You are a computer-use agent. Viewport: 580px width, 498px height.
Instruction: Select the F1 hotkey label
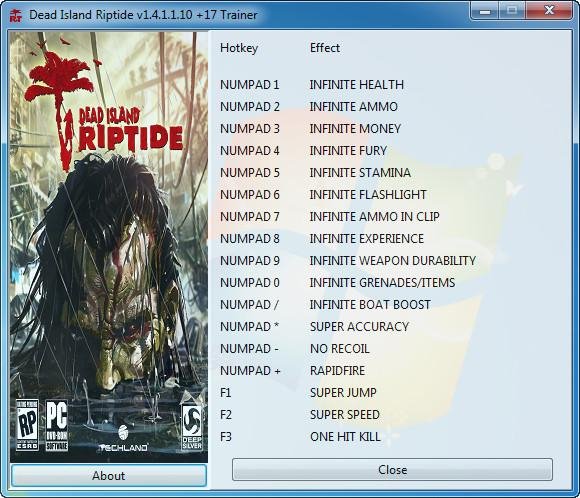(x=226, y=393)
